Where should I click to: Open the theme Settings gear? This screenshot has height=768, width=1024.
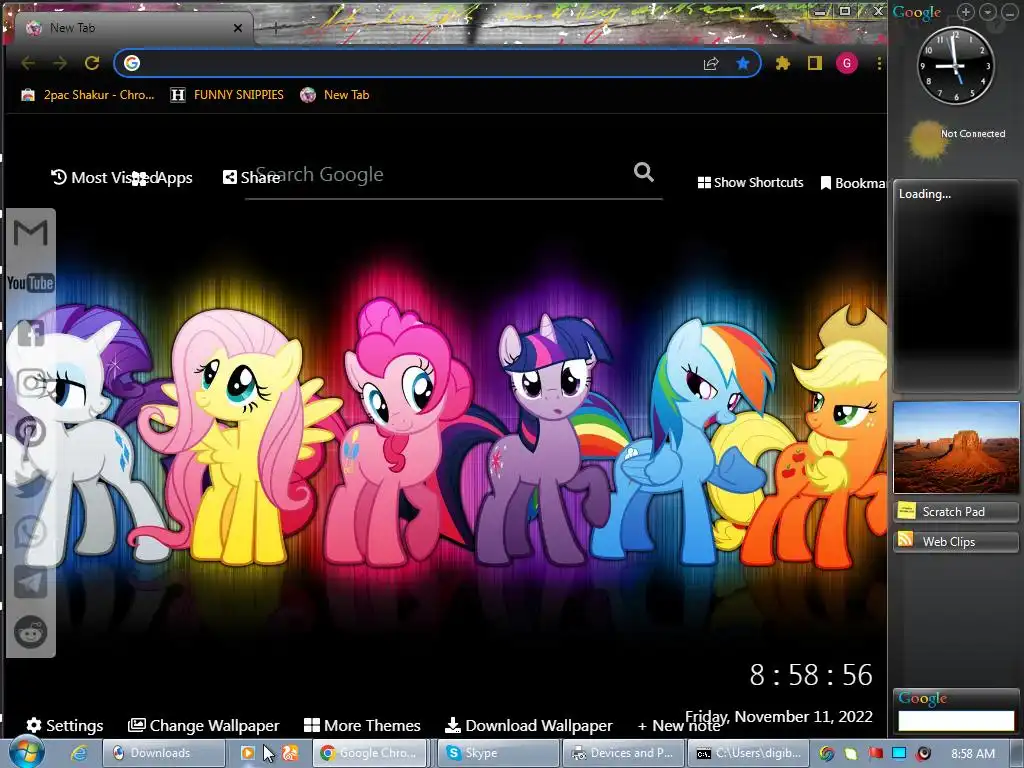pos(65,726)
